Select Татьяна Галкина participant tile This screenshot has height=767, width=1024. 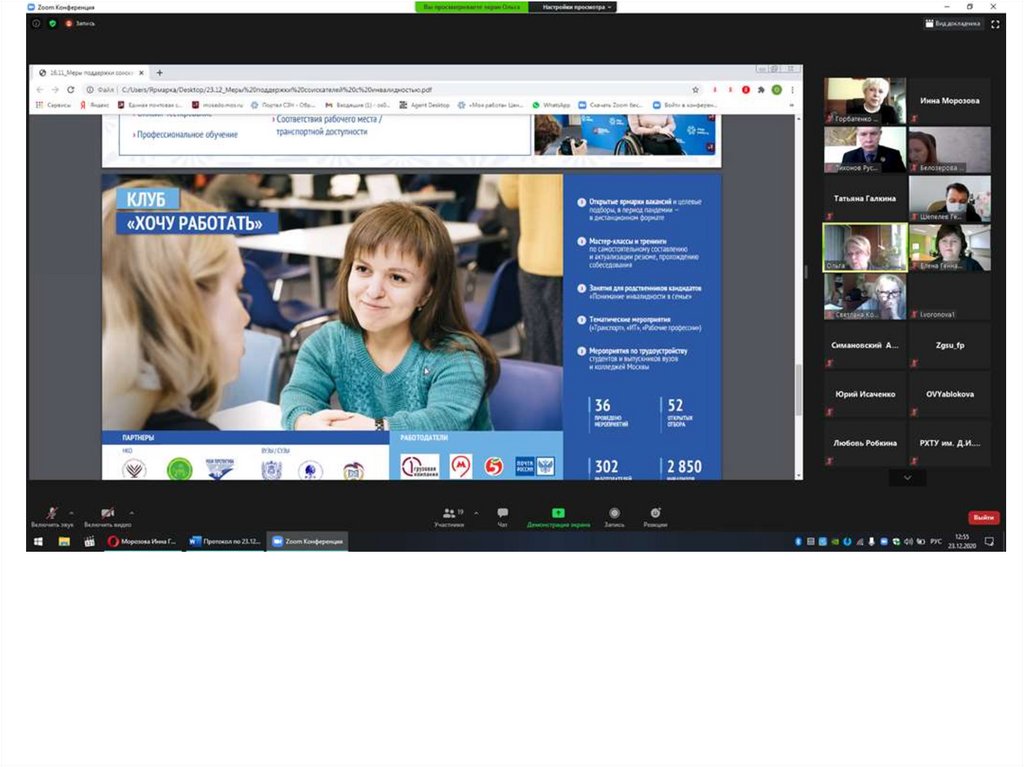click(x=865, y=198)
